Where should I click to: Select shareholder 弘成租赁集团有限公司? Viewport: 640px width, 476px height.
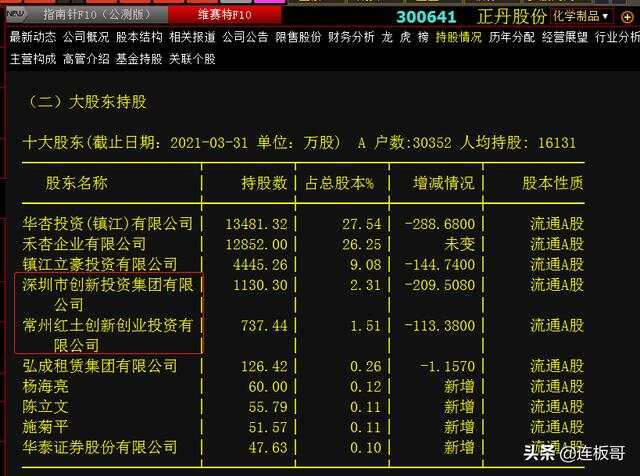point(100,366)
